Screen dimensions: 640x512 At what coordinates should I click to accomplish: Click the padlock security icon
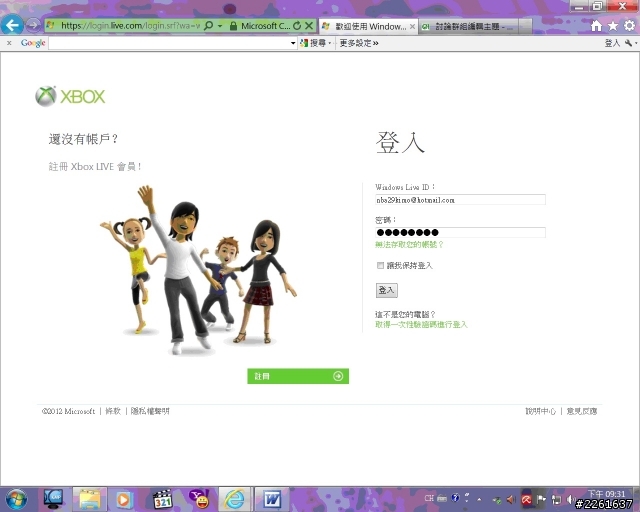click(233, 26)
